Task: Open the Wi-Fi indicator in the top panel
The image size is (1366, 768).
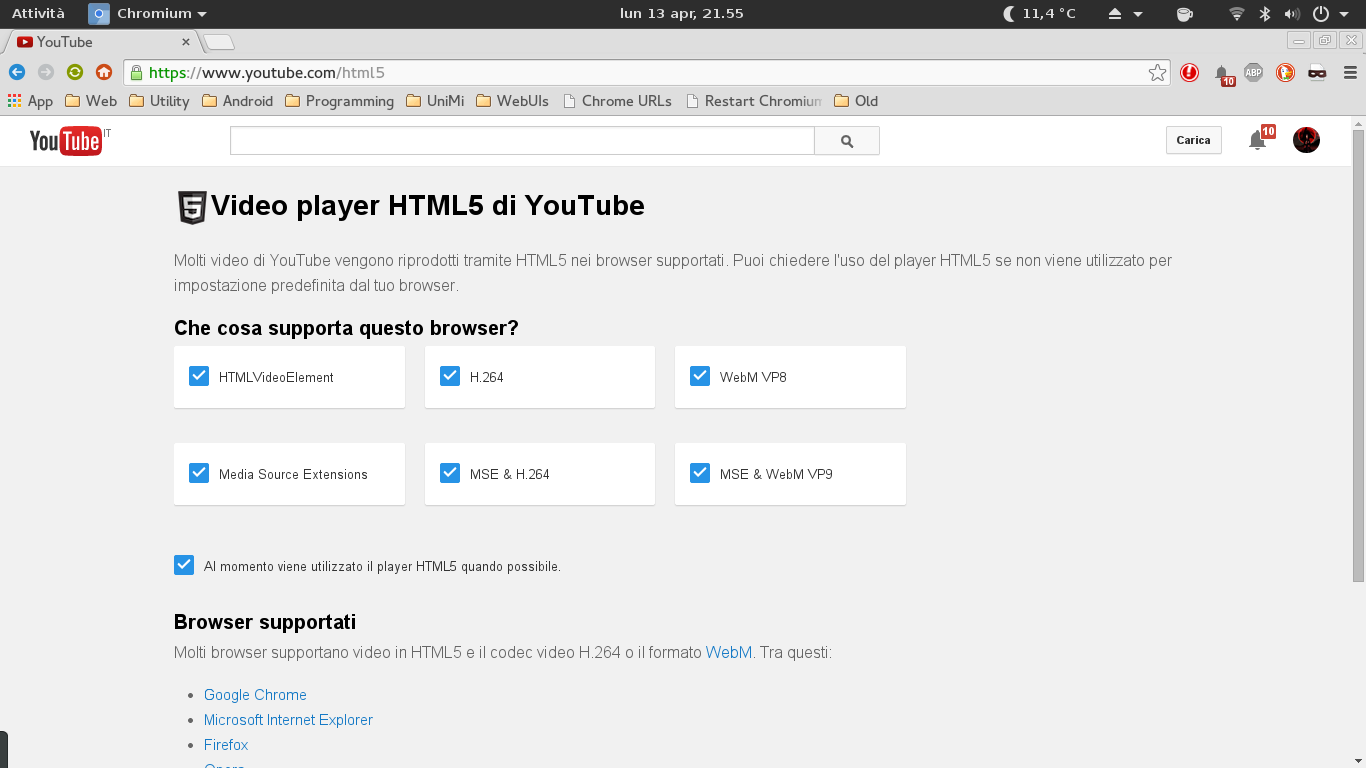Action: coord(1237,14)
